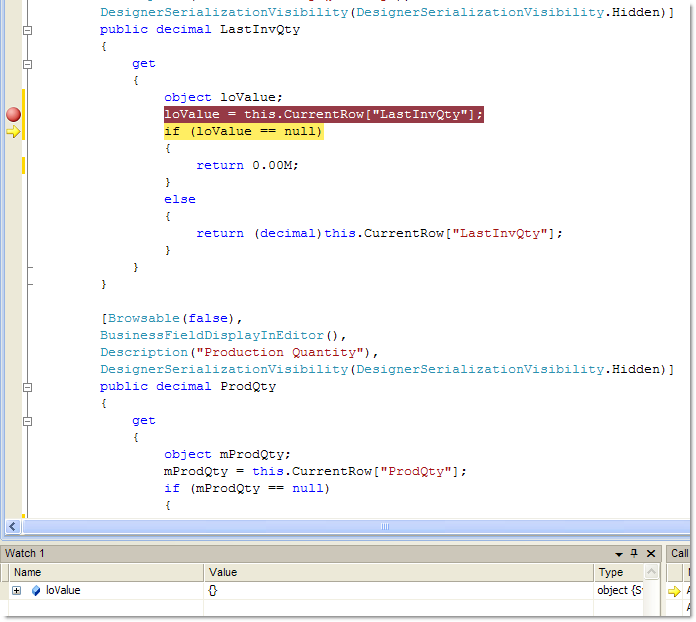
Task: Toggle auto-hide pin on Watch 1 panel
Action: [633, 553]
